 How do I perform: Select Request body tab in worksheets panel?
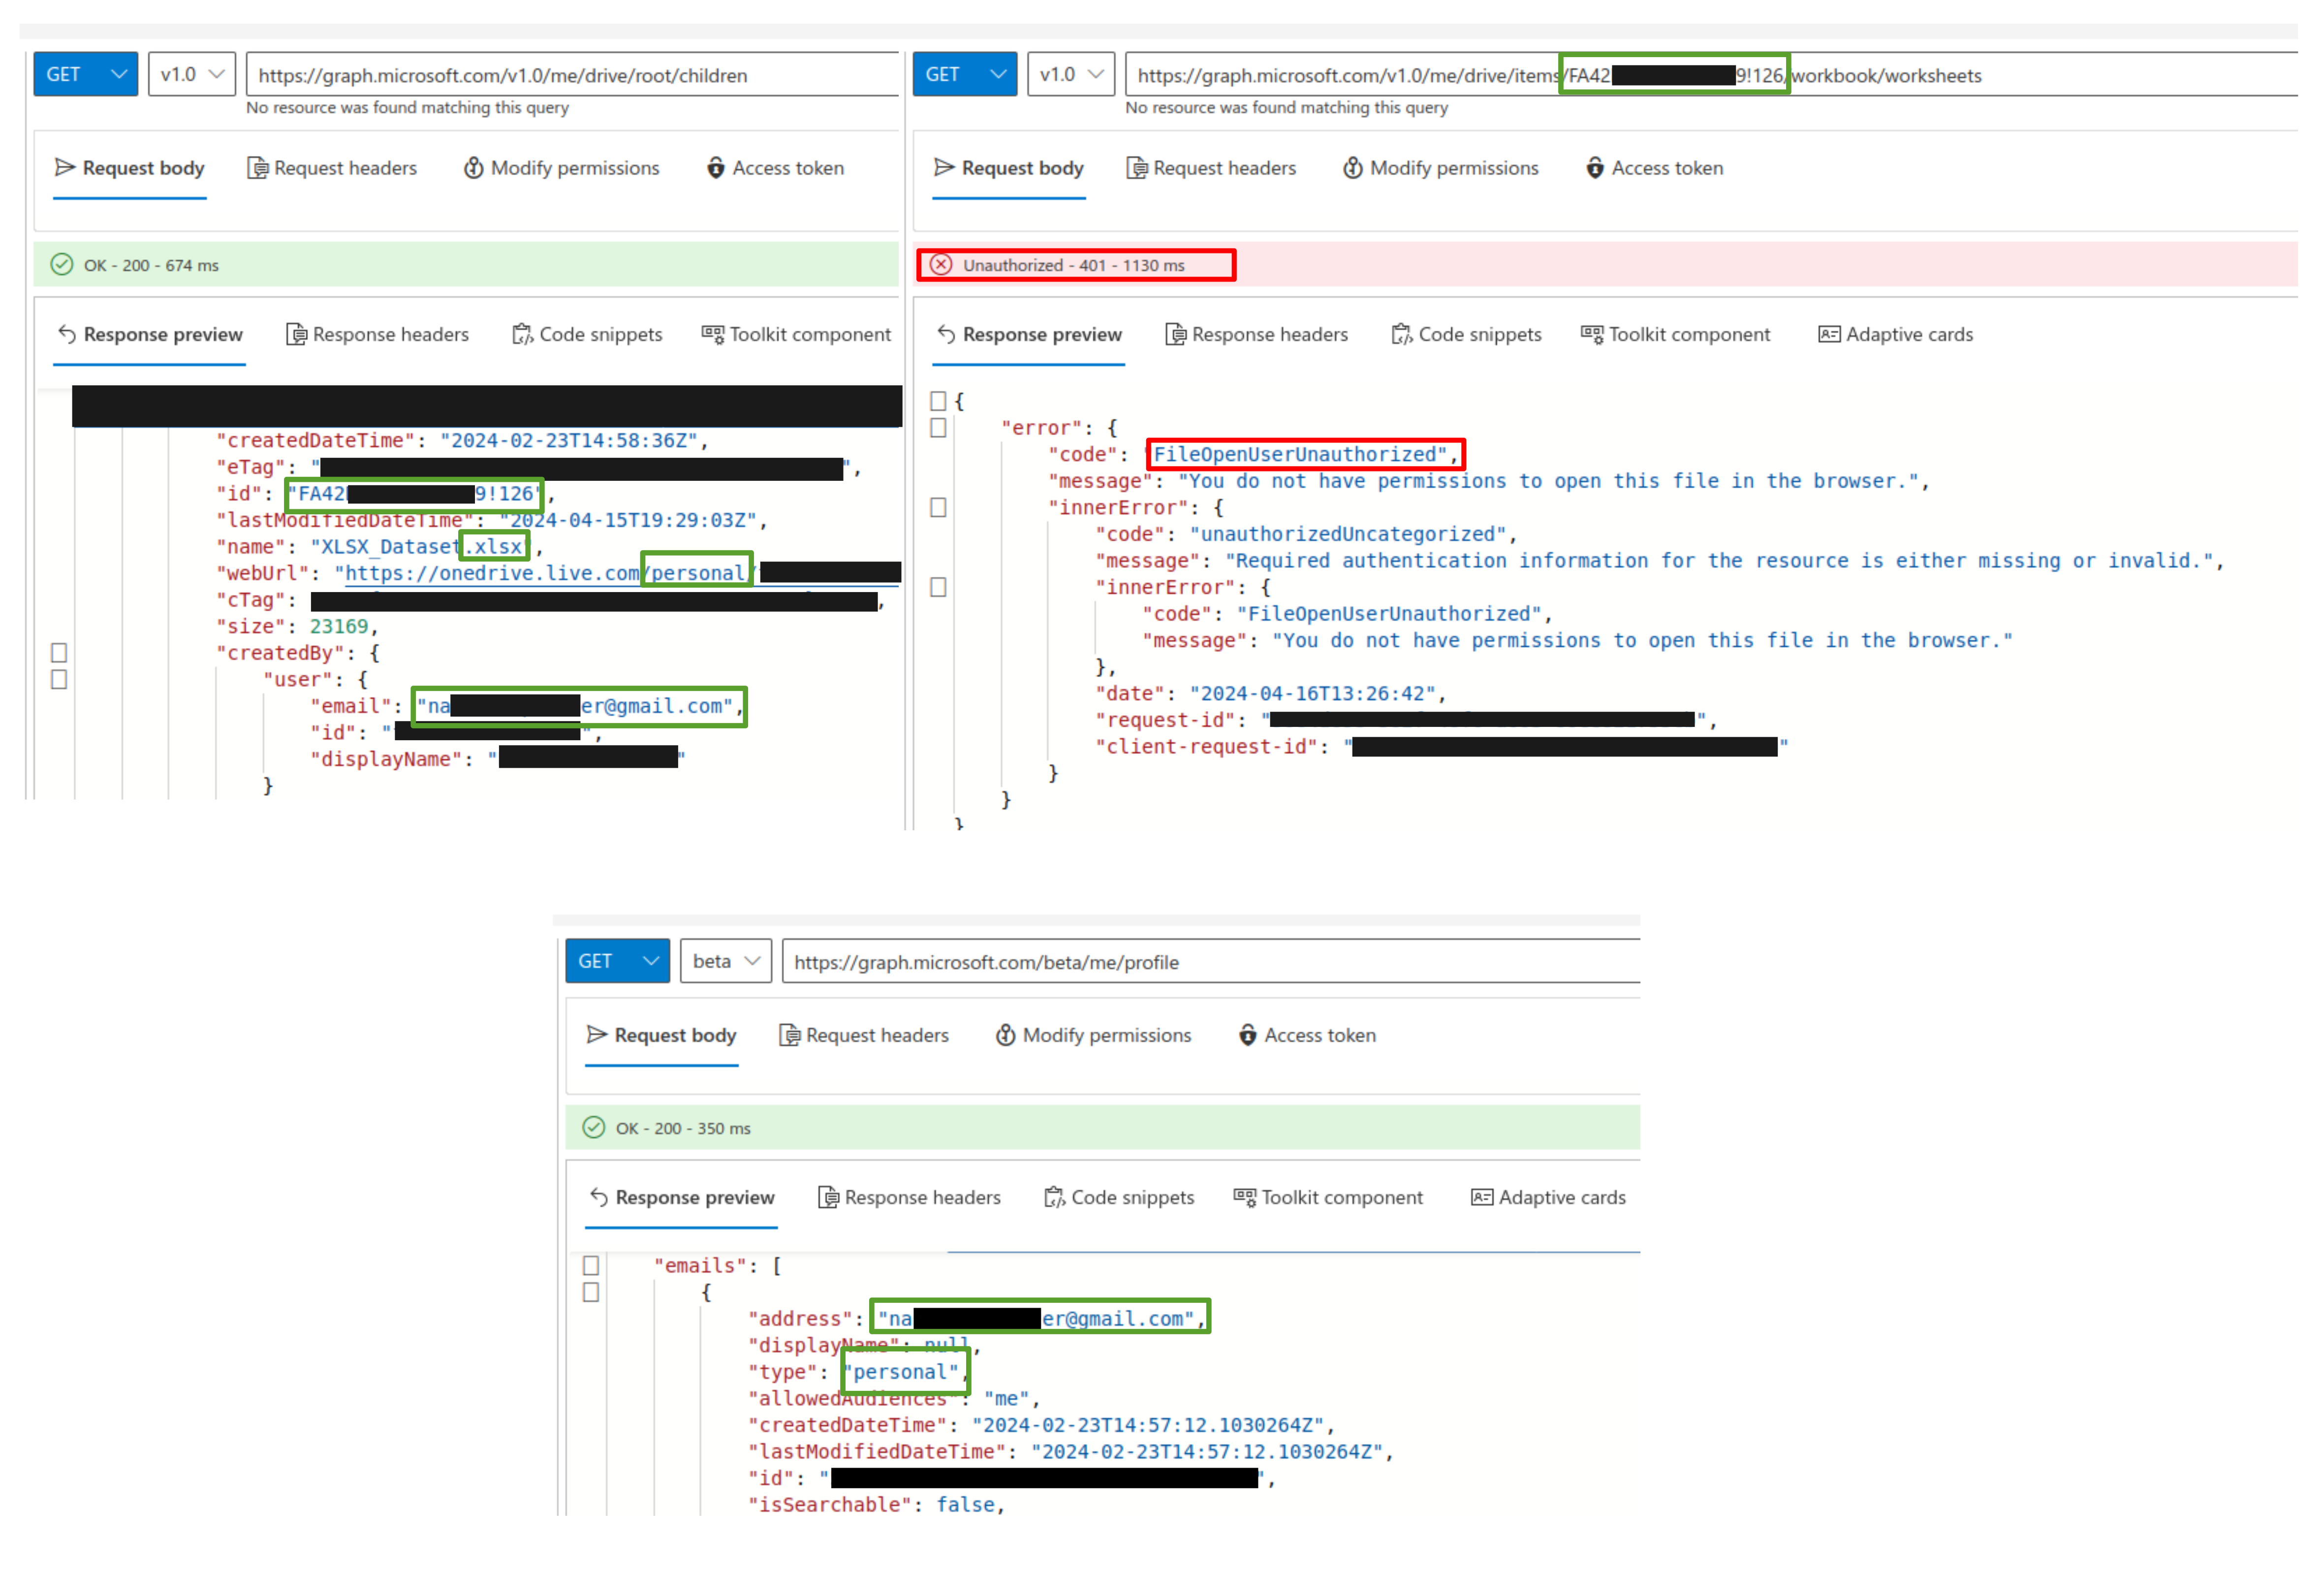coord(1008,168)
